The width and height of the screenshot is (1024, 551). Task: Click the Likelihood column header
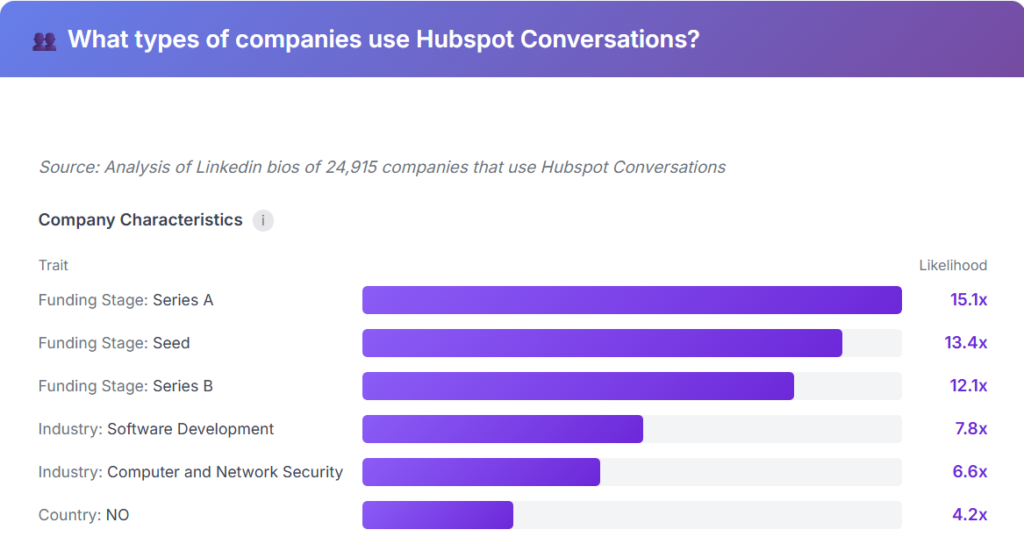(x=953, y=265)
